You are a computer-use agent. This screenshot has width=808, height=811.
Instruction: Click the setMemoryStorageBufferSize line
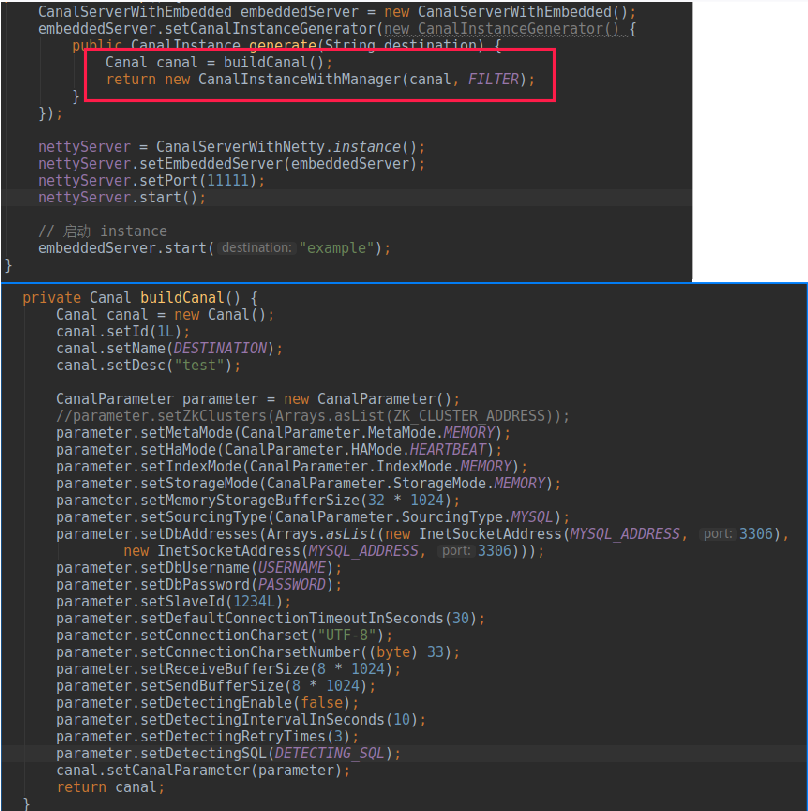(258, 500)
